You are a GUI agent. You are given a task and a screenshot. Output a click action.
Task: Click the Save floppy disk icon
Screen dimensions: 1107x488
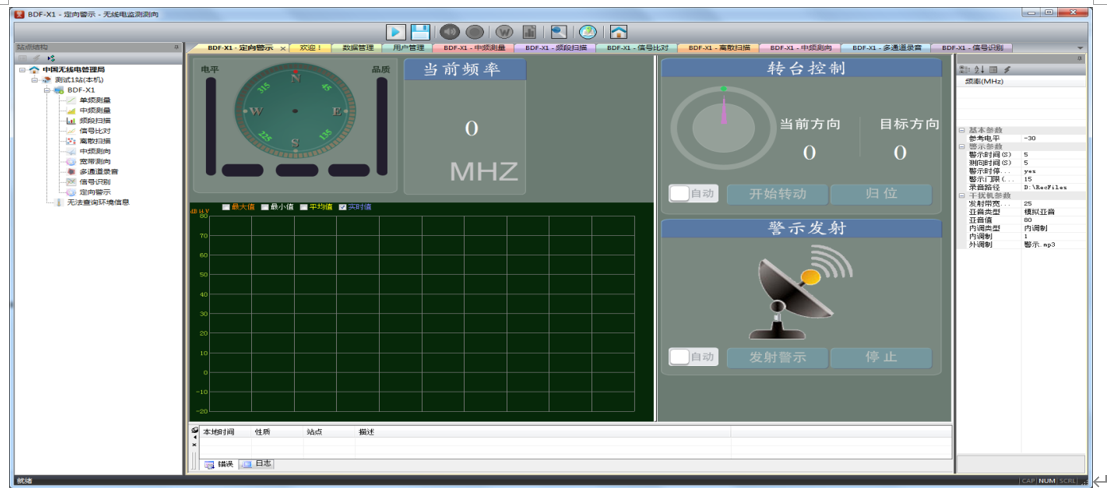point(421,32)
